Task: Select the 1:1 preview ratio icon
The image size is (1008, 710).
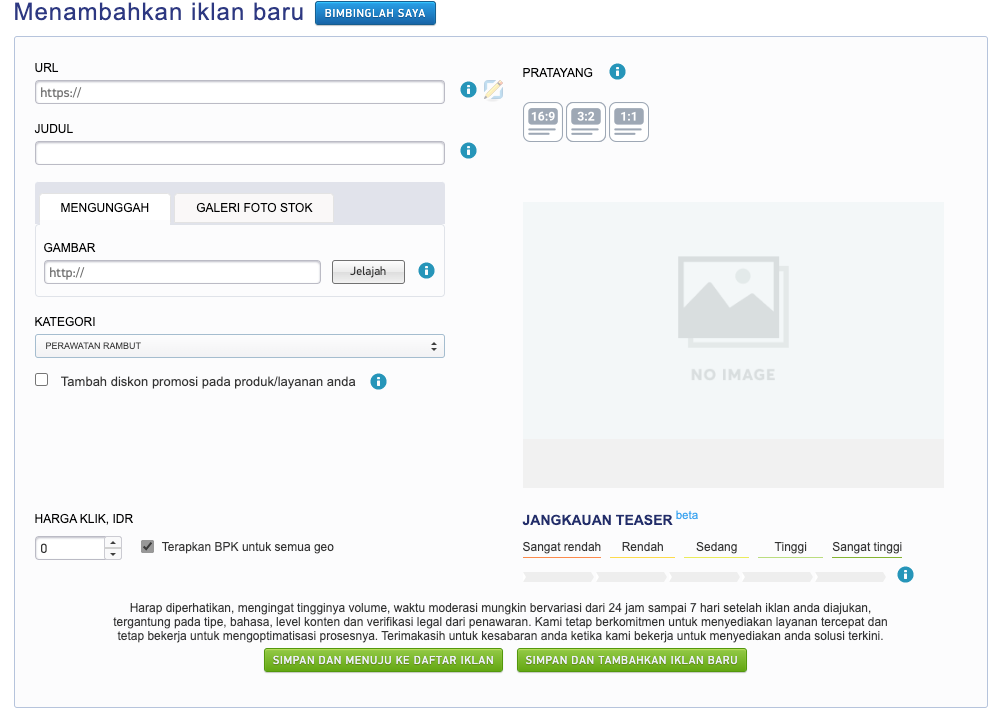Action: tap(629, 122)
